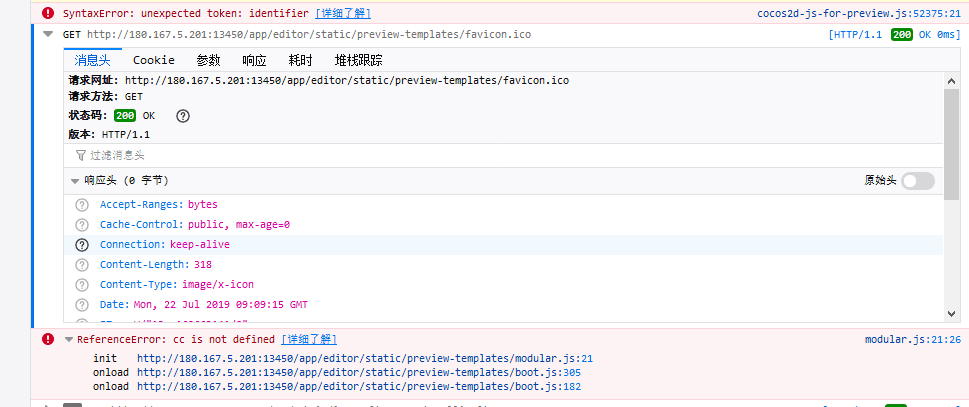The width and height of the screenshot is (969, 407).
Task: Open 详细了解 link next to SyntaxError
Action: click(343, 14)
